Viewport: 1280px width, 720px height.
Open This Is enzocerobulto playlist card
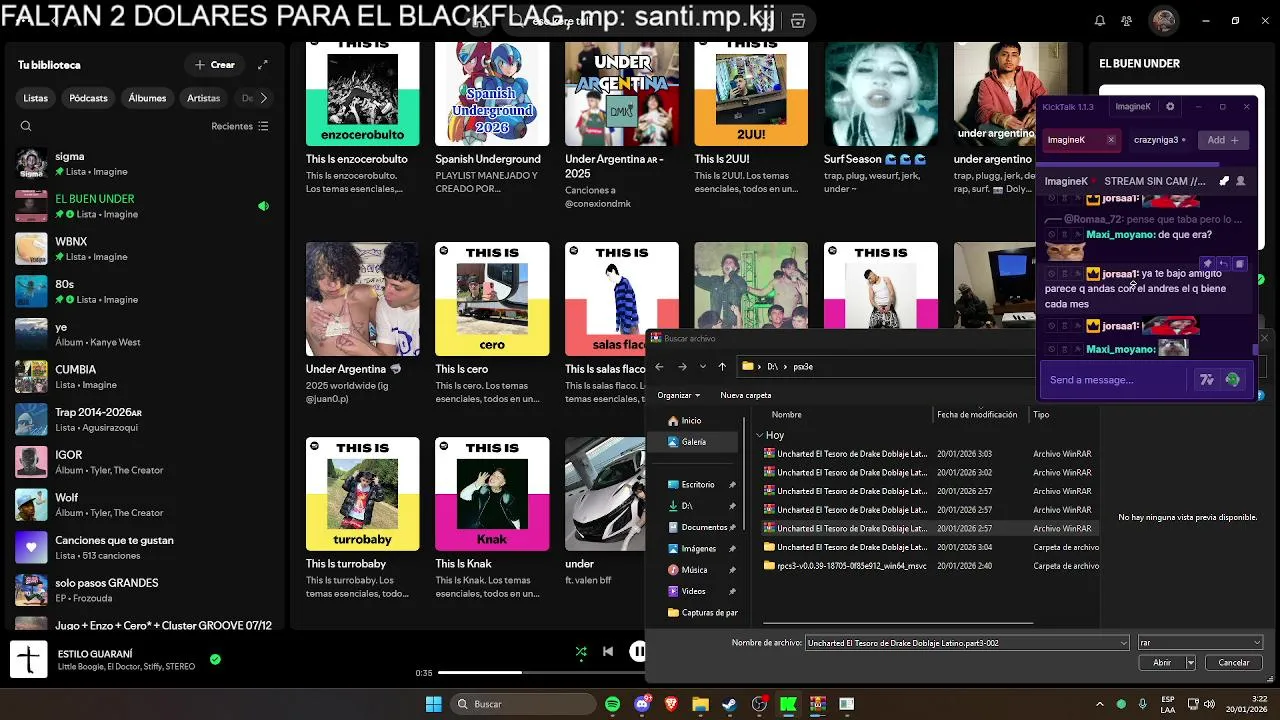(x=363, y=118)
